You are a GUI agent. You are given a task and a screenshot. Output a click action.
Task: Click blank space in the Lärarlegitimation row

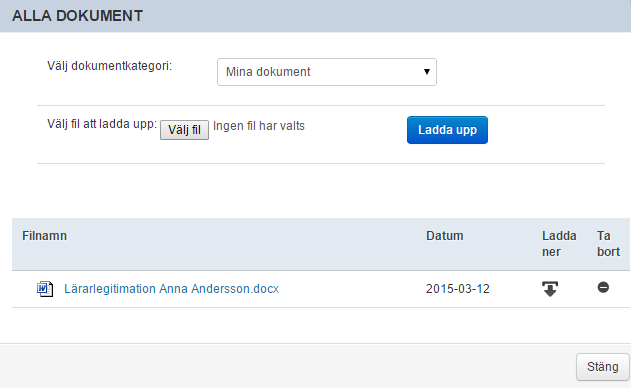(x=350, y=289)
